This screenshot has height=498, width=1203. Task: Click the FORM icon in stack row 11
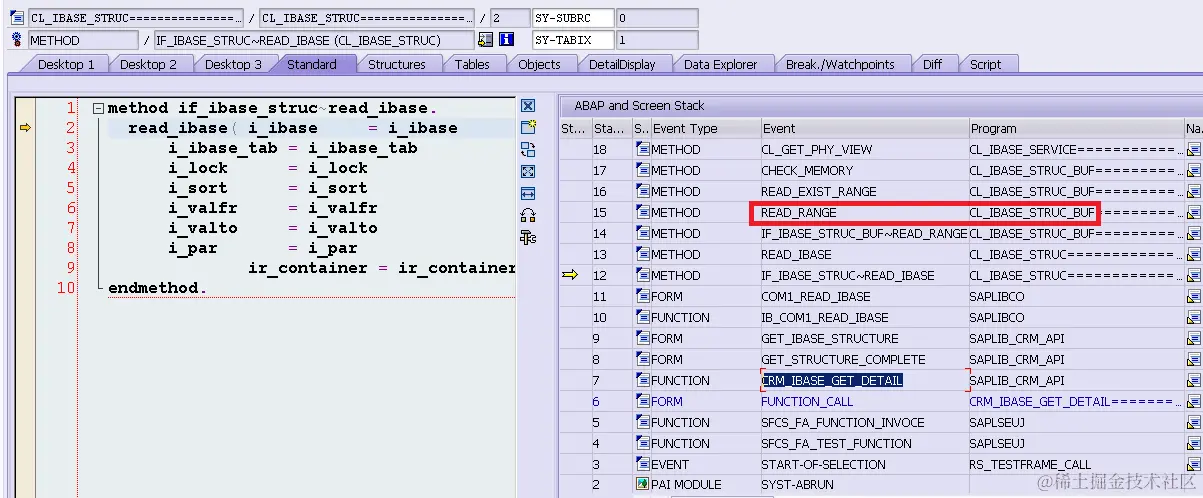(x=643, y=297)
